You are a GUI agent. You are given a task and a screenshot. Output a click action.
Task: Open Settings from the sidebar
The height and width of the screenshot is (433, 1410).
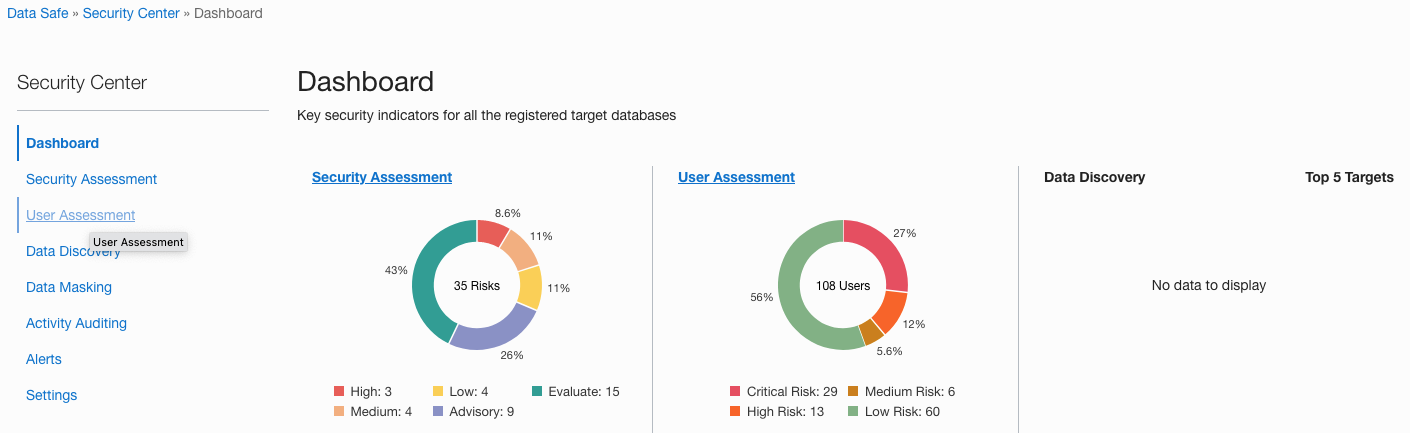point(51,395)
